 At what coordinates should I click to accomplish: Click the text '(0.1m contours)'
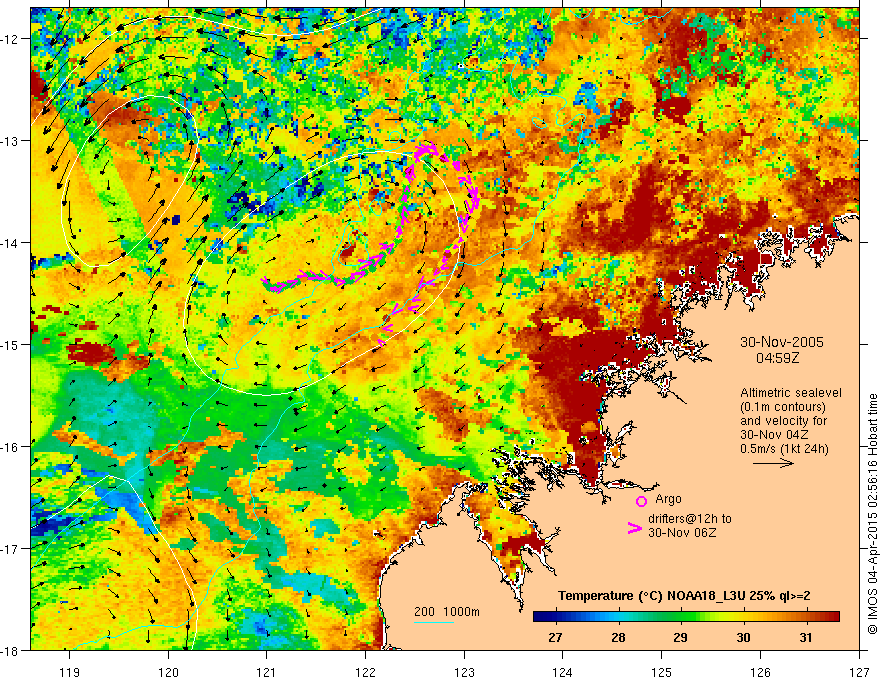(x=783, y=407)
